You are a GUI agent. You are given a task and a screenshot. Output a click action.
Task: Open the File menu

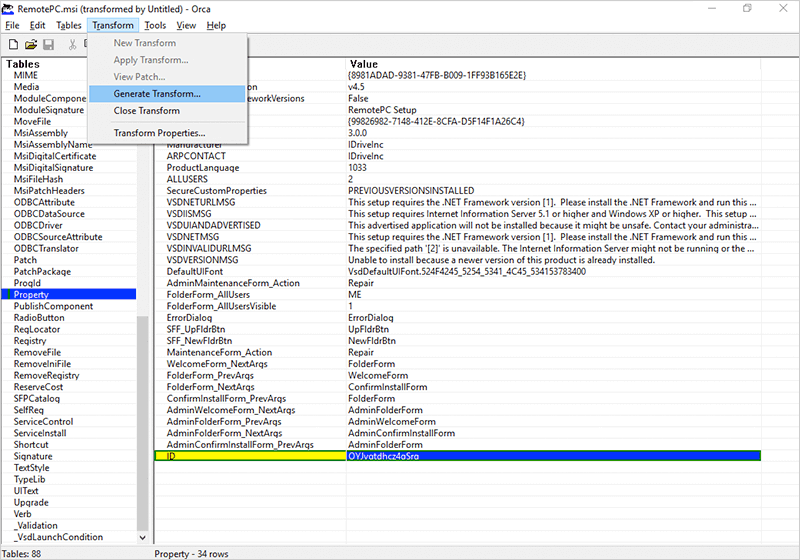(x=12, y=25)
